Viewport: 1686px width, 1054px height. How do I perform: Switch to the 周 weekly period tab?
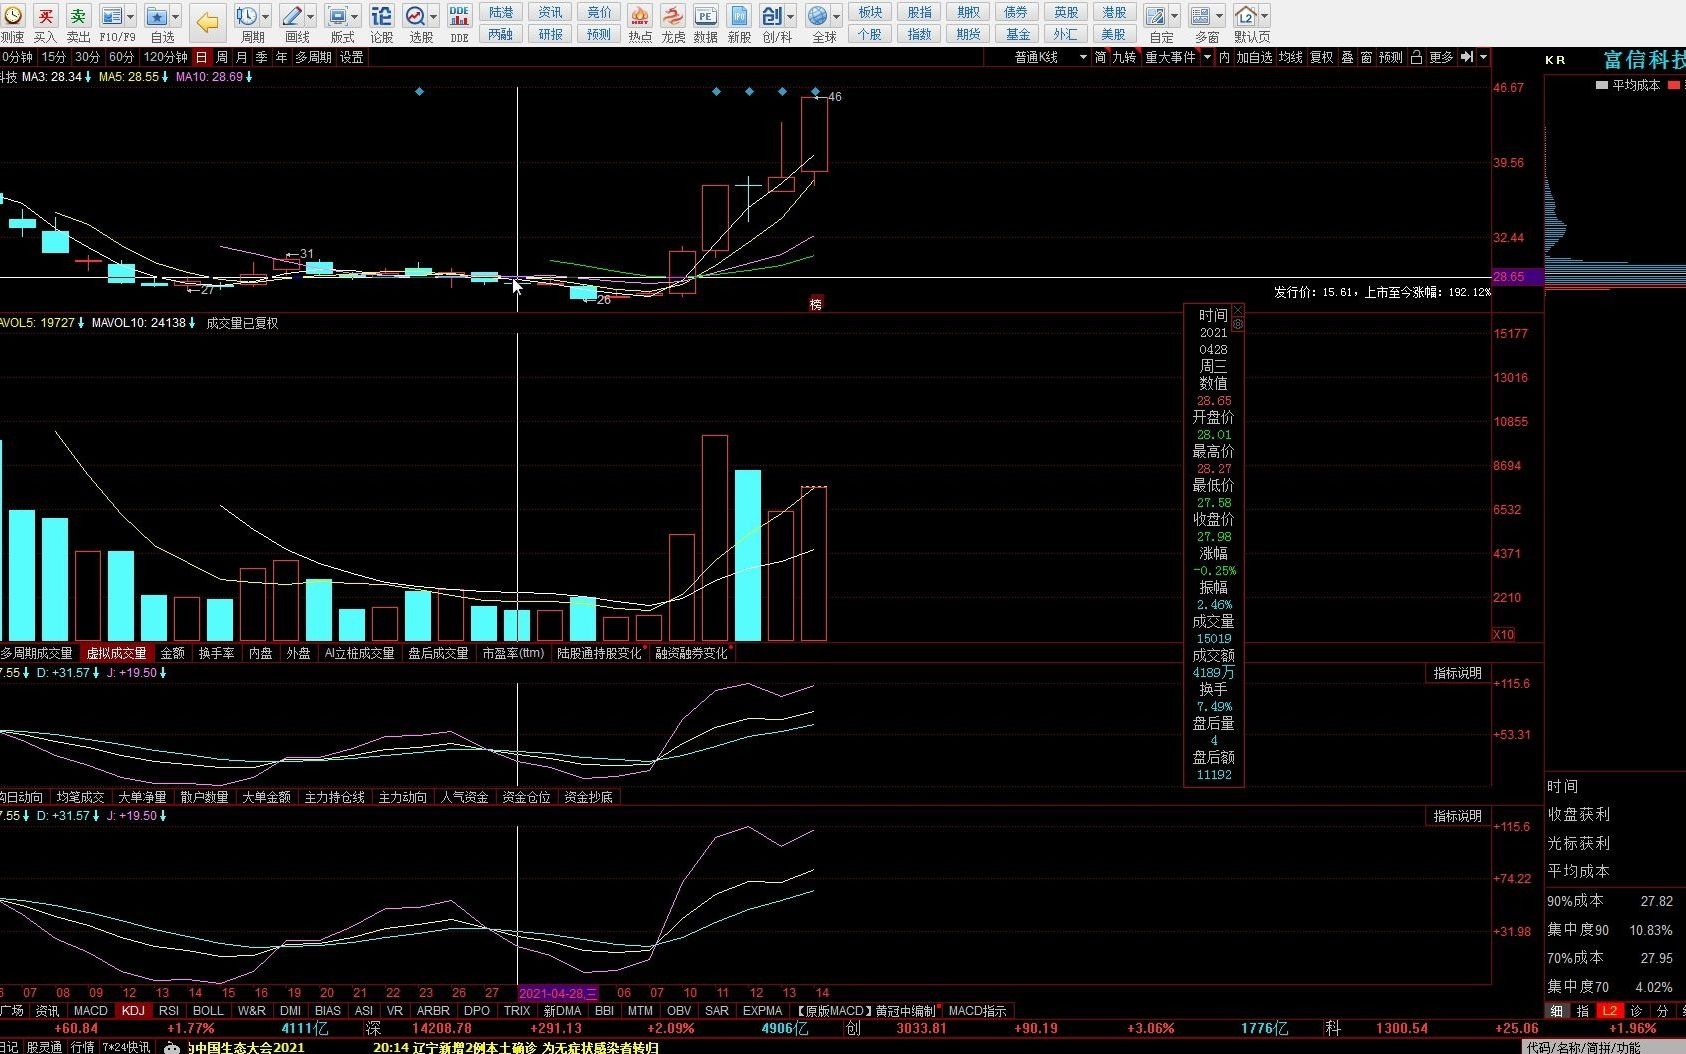click(222, 57)
